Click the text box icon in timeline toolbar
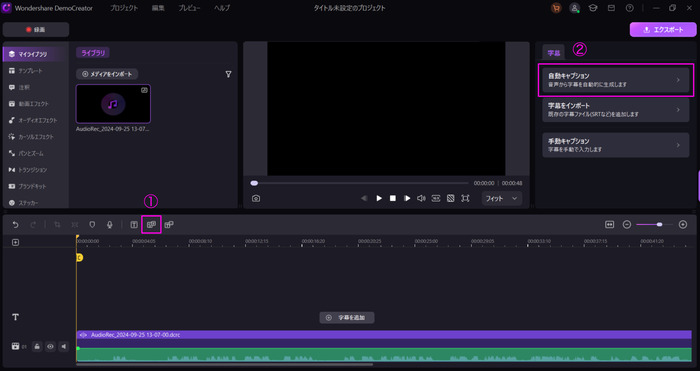This screenshot has height=371, width=700. click(134, 225)
